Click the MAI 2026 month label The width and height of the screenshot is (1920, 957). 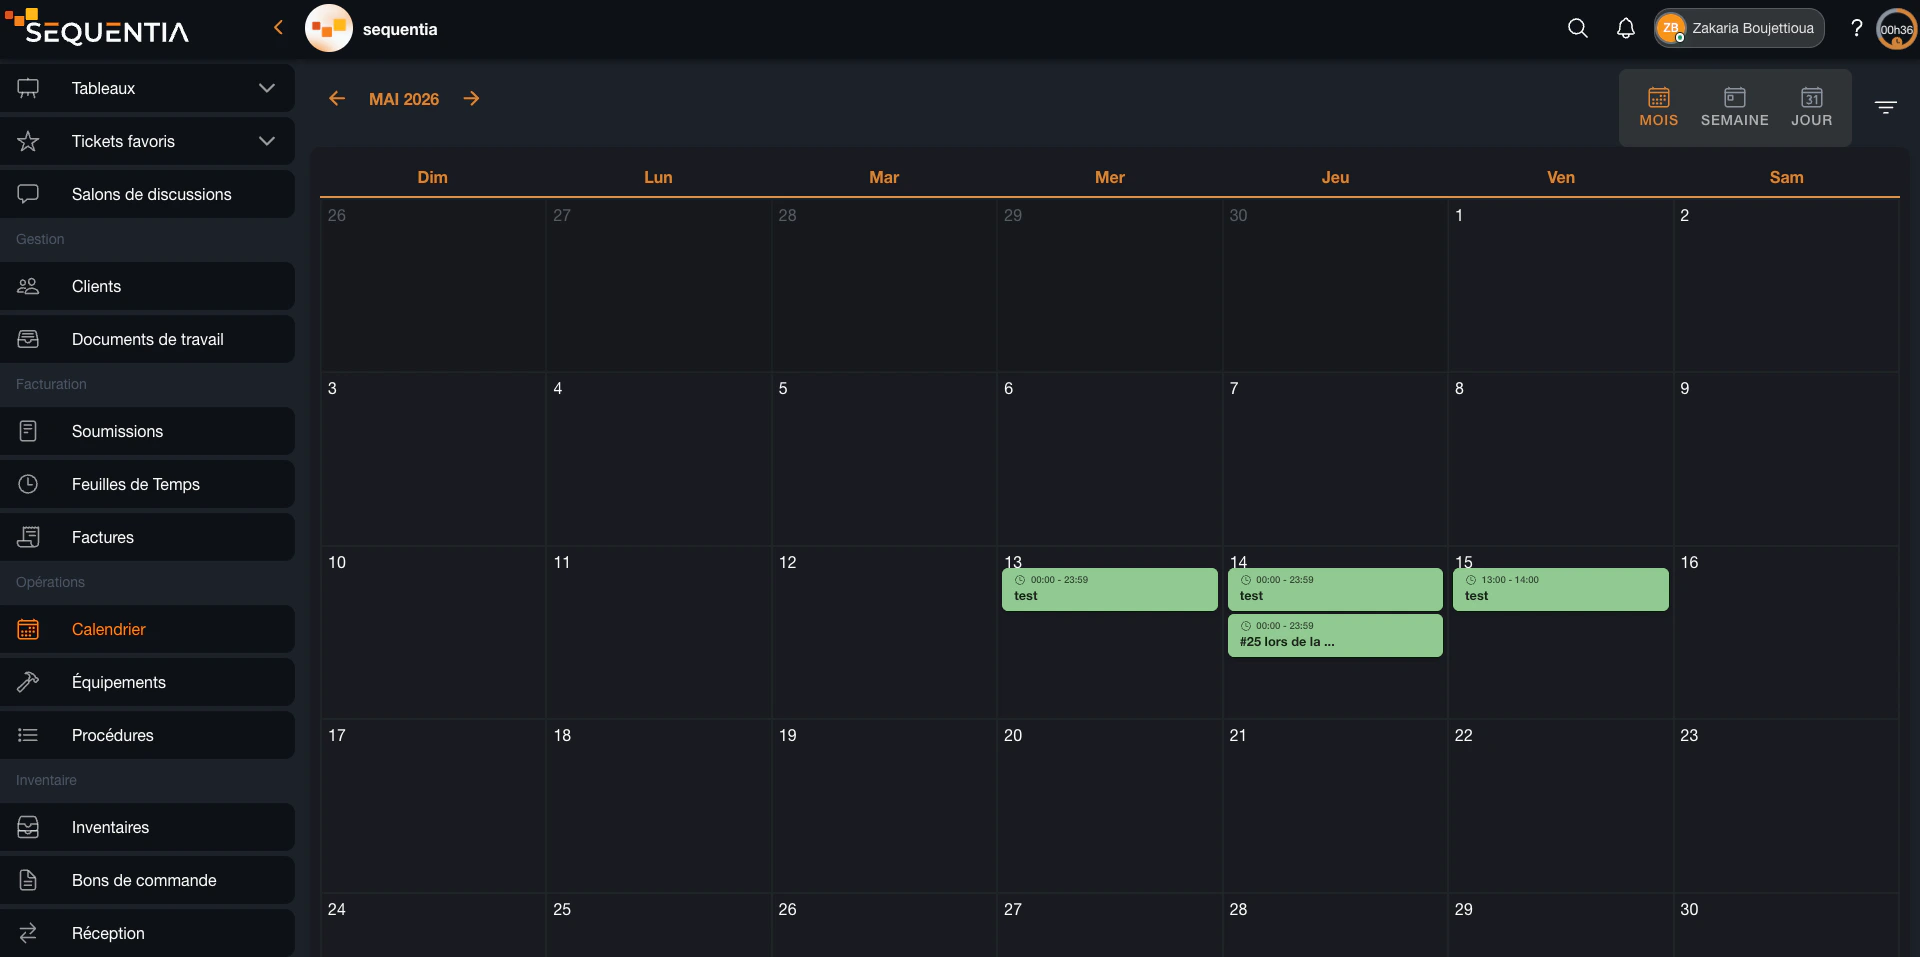pyautogui.click(x=404, y=99)
